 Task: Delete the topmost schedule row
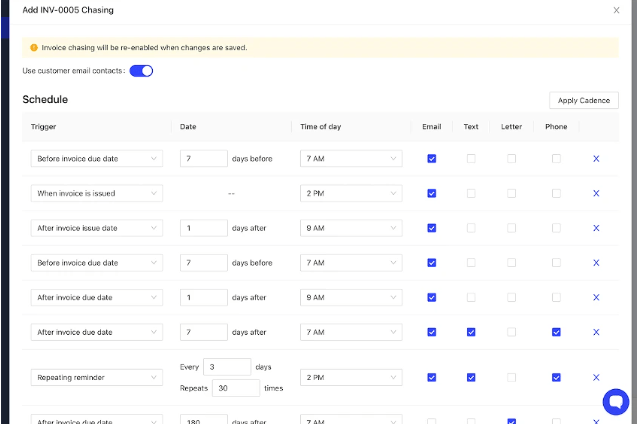pos(596,158)
